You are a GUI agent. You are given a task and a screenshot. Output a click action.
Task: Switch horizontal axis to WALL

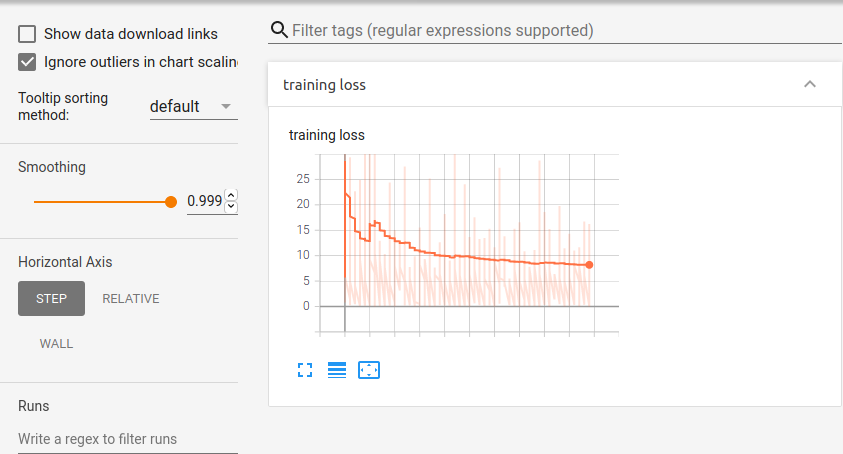(56, 344)
